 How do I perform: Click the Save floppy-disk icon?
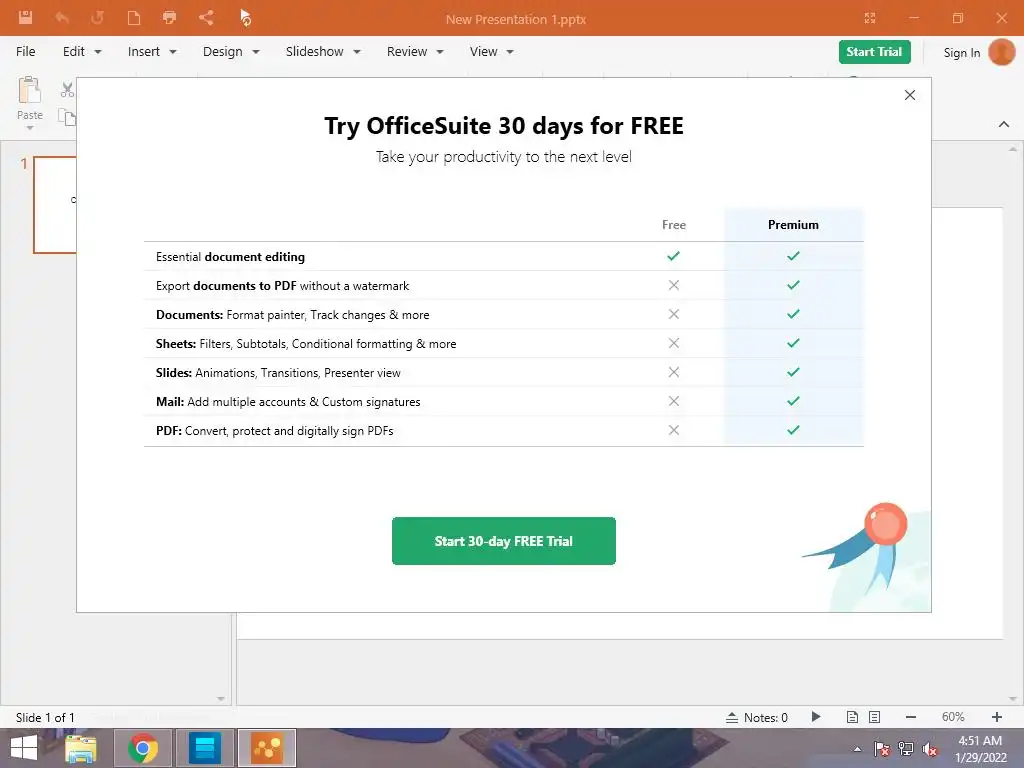(x=25, y=18)
